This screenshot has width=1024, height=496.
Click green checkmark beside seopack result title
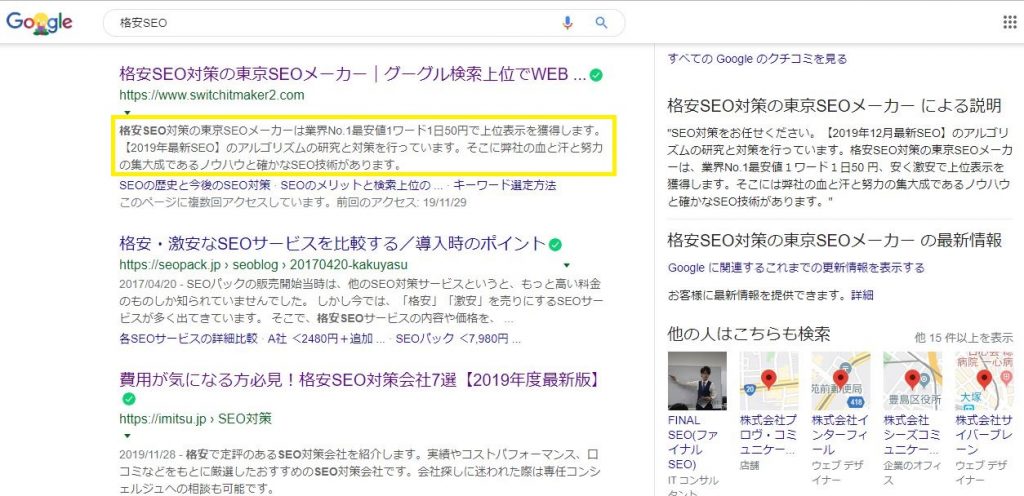point(555,245)
